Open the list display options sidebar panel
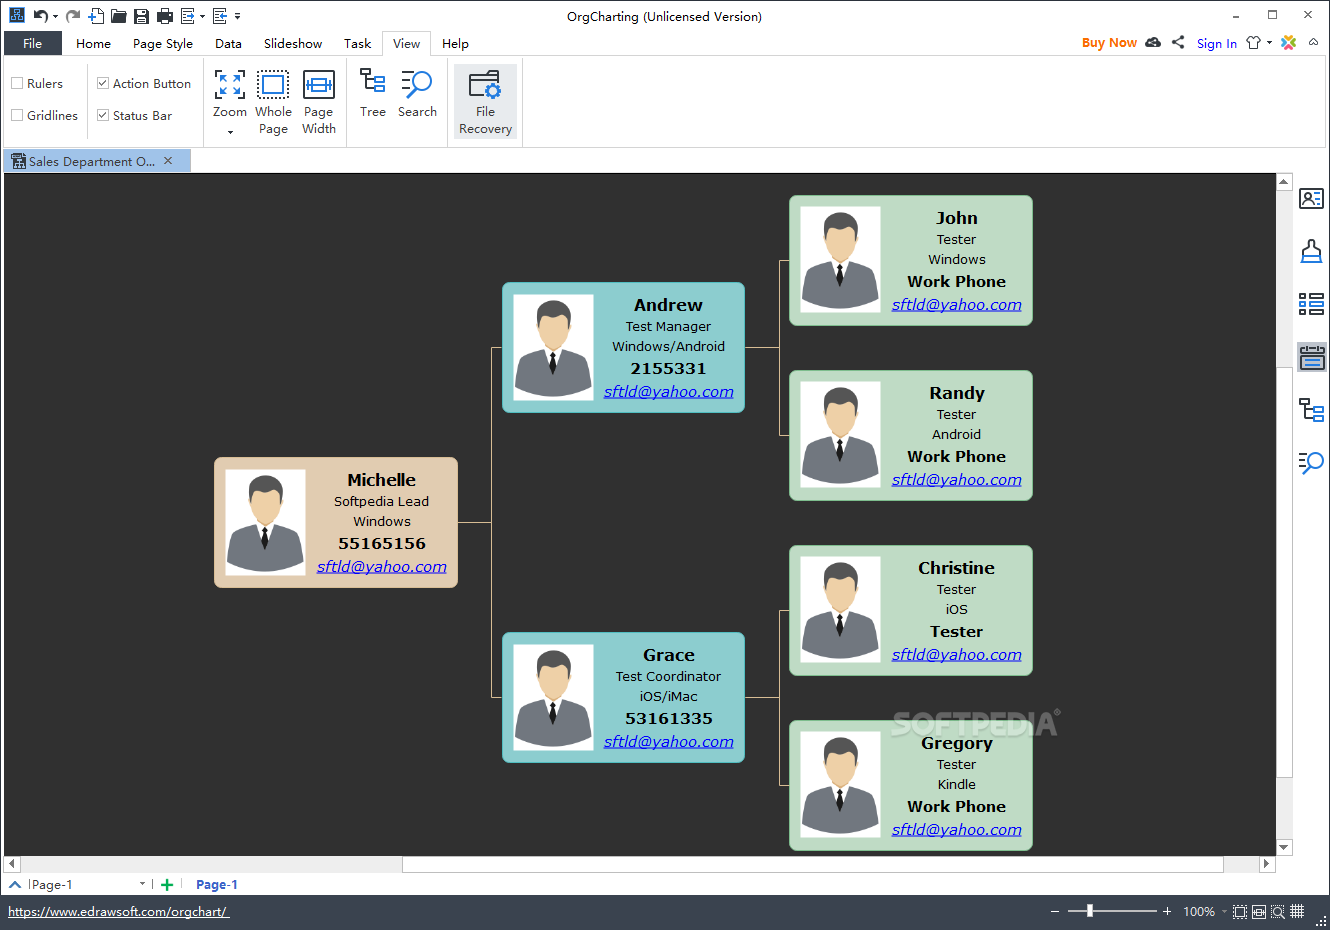Screen dimensions: 1330x930 click(1311, 304)
